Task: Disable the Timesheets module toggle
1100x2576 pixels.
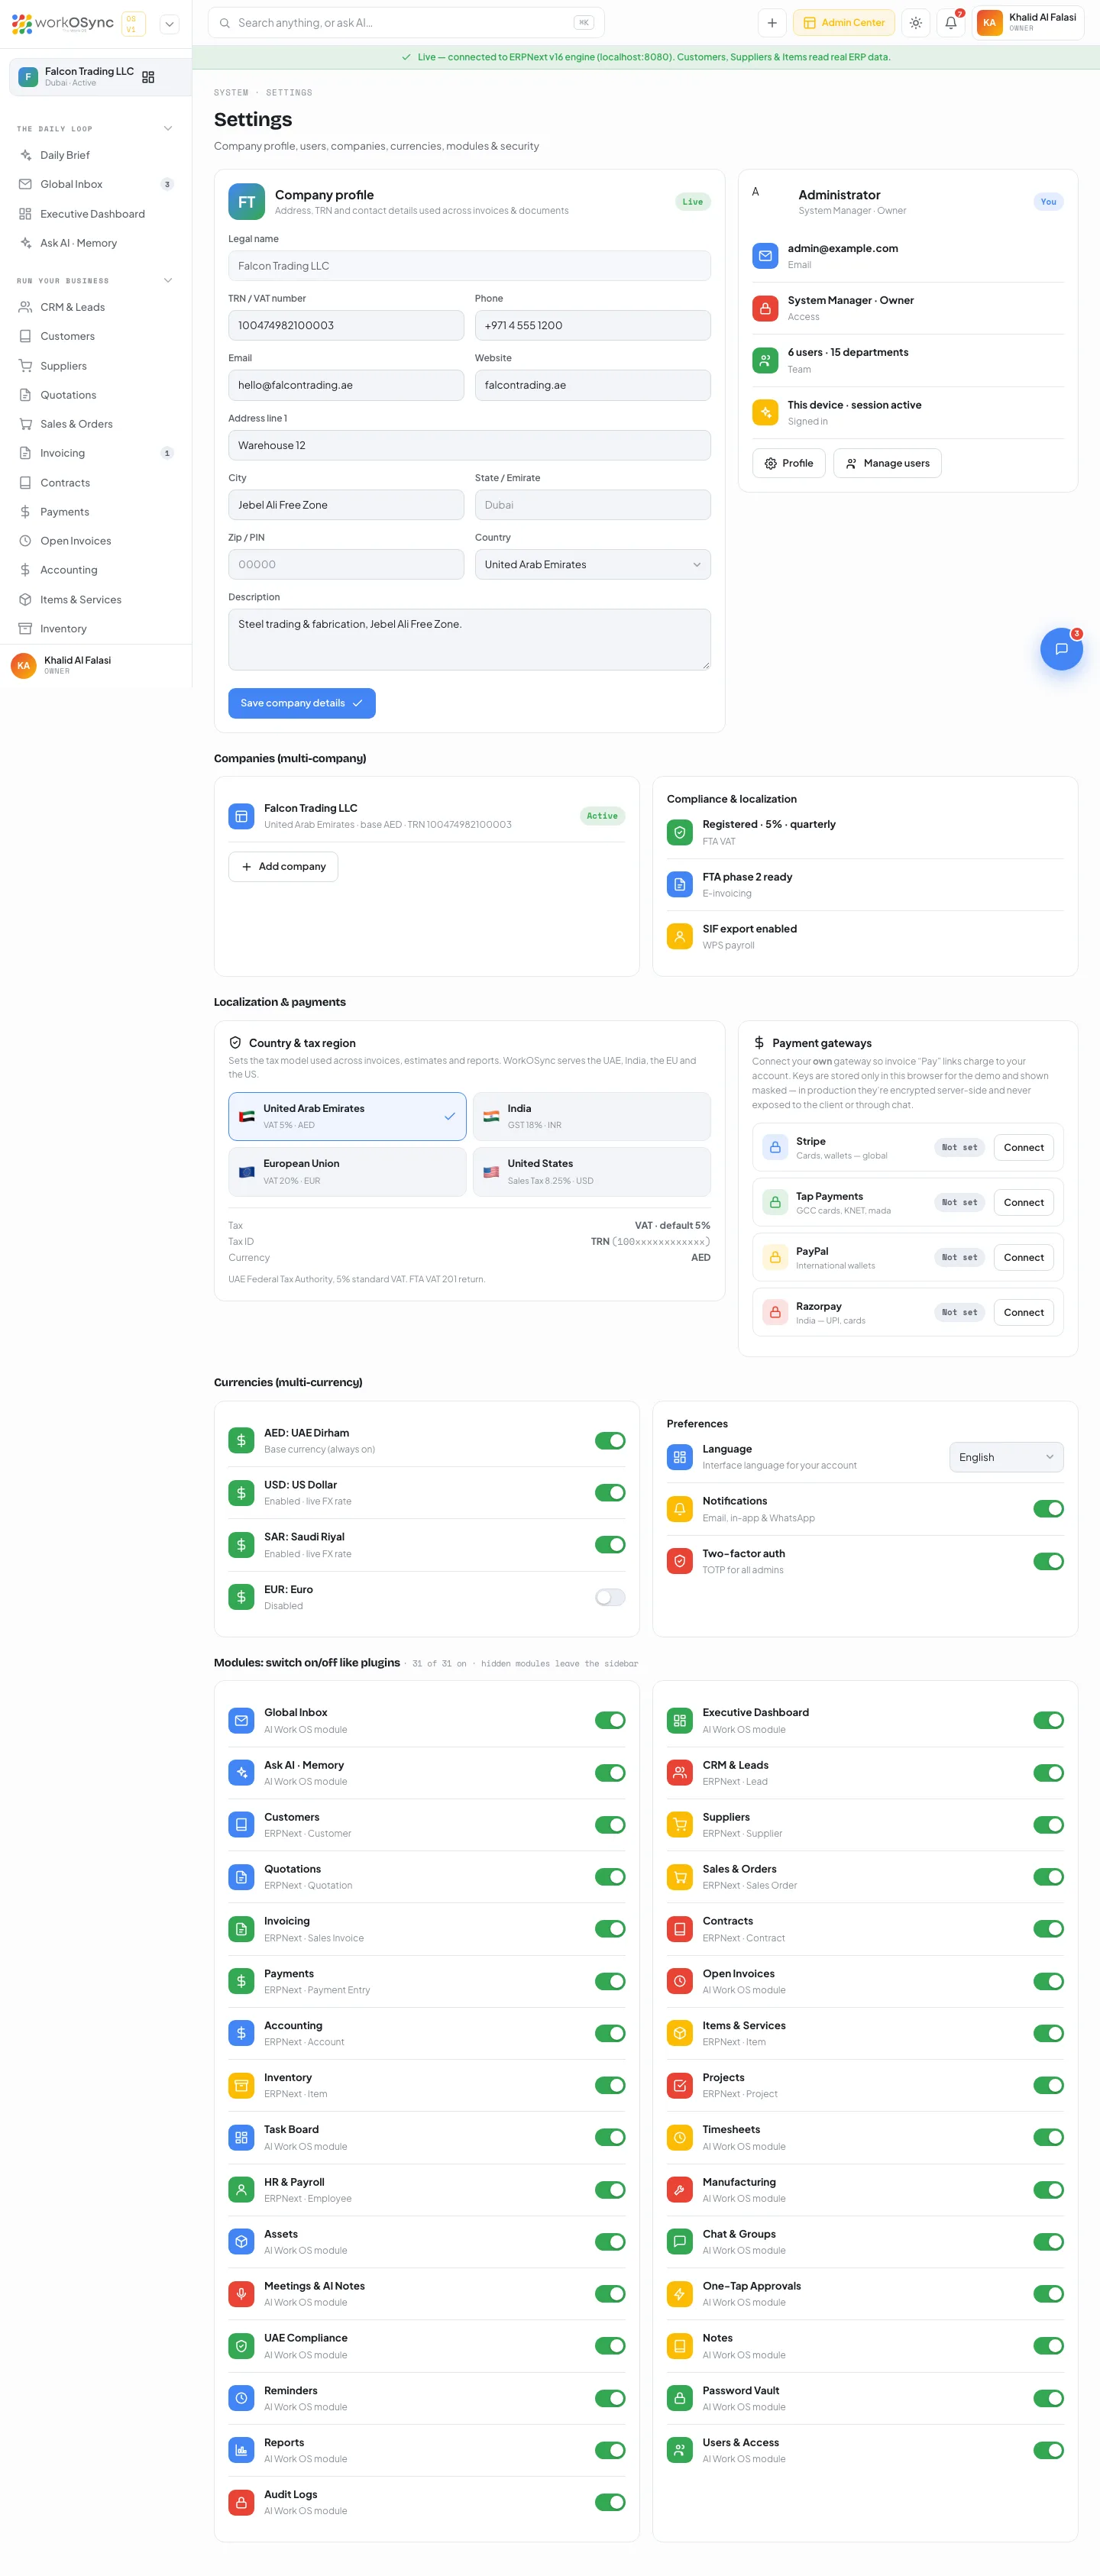Action: (x=1048, y=2137)
